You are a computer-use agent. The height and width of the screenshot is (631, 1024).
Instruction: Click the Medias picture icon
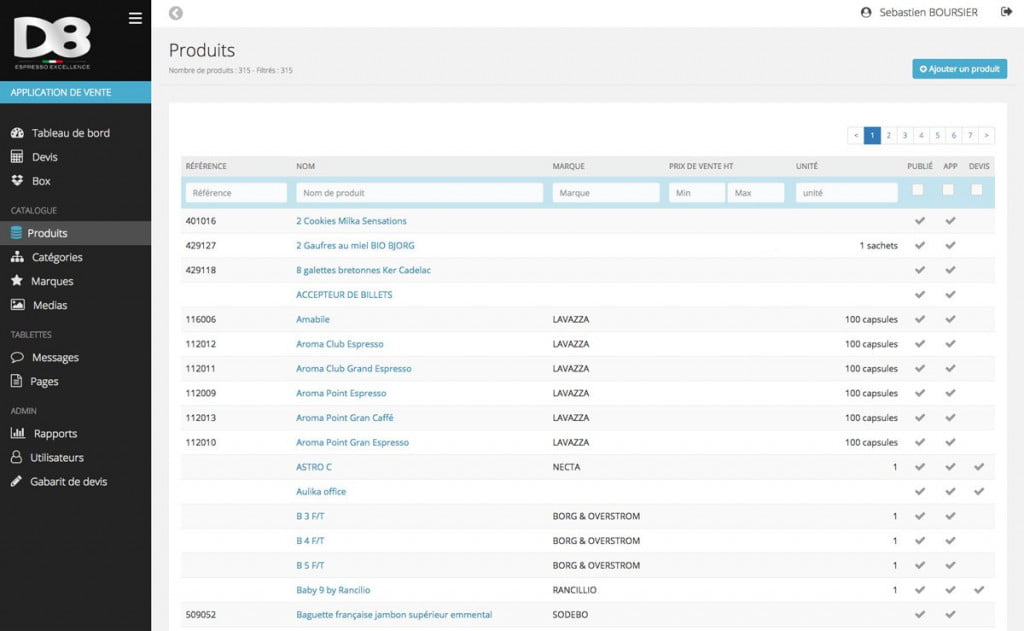pos(18,304)
